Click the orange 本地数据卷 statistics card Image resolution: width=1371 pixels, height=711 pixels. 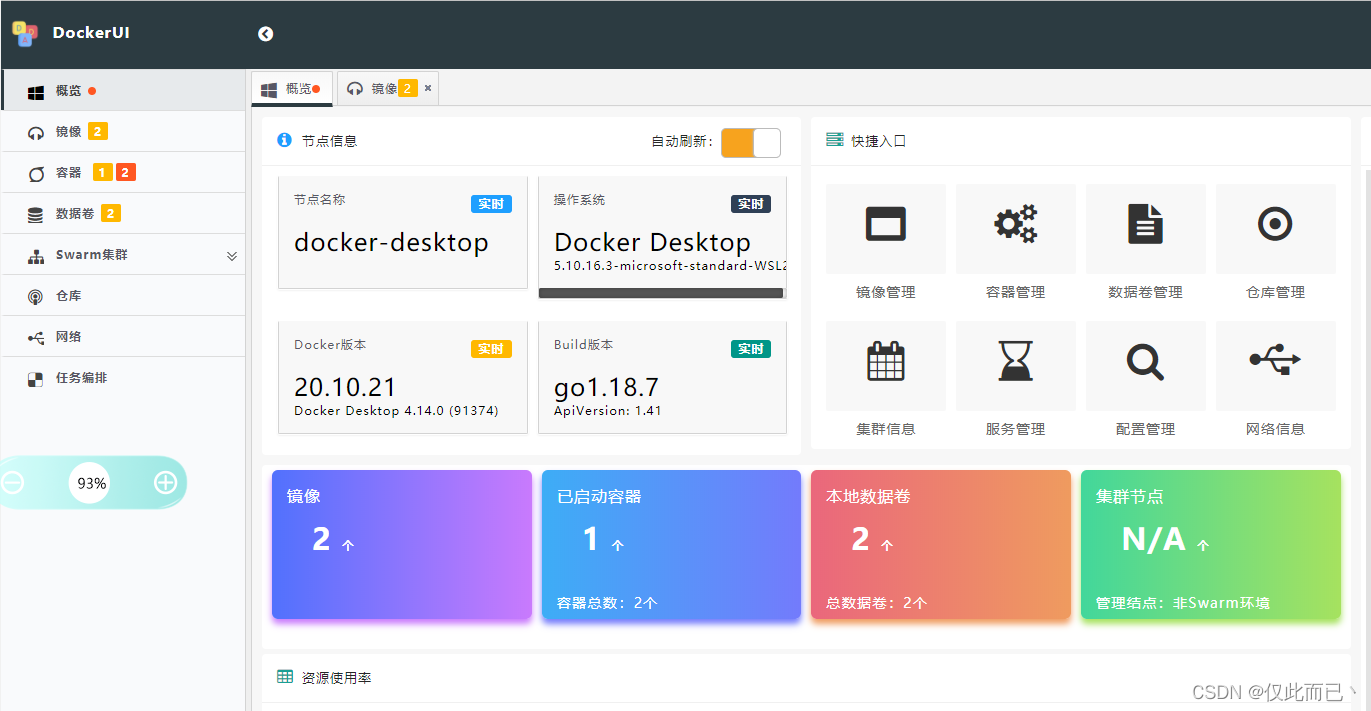point(941,545)
